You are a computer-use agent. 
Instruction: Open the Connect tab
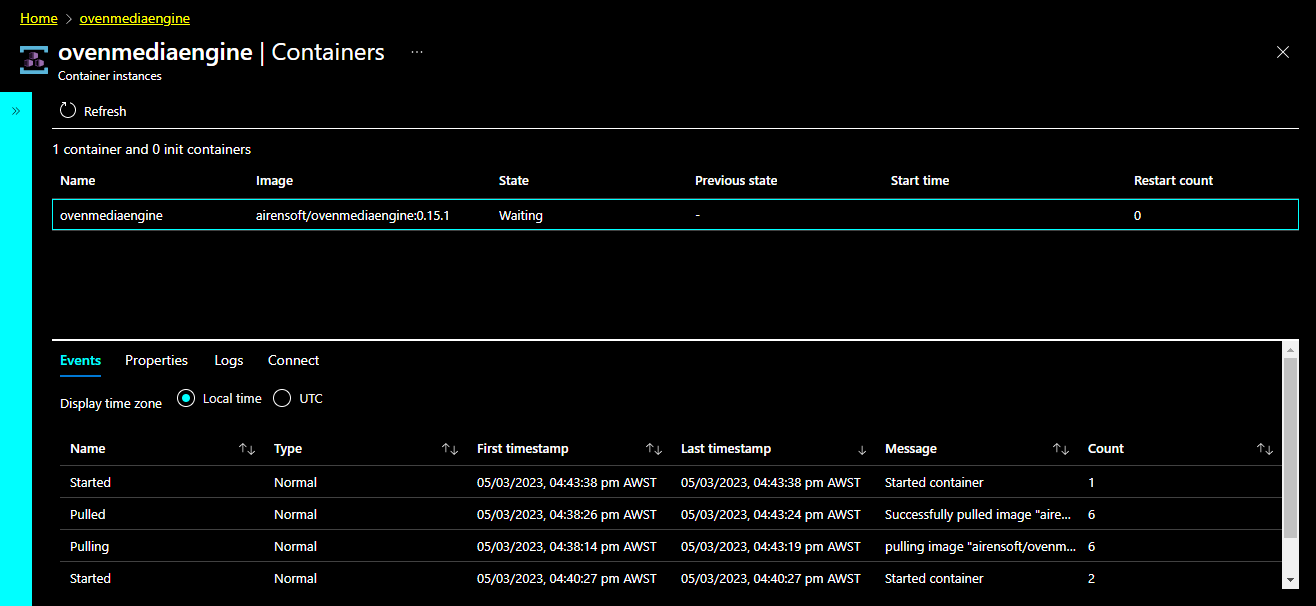click(292, 360)
